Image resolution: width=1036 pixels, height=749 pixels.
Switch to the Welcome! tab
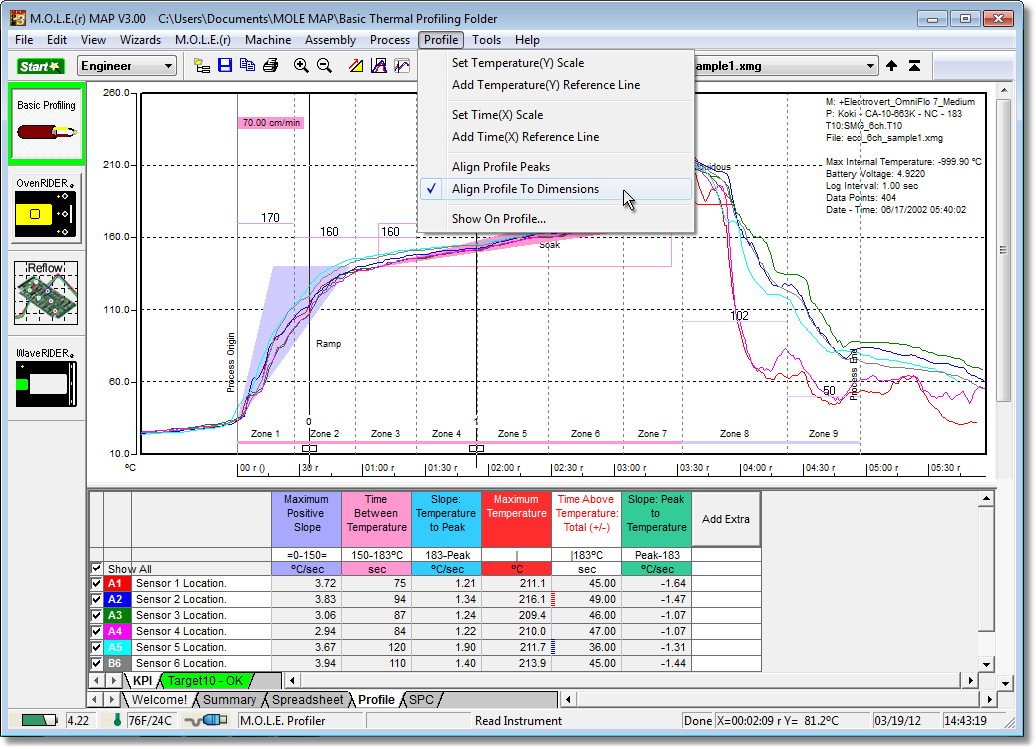pyautogui.click(x=159, y=699)
